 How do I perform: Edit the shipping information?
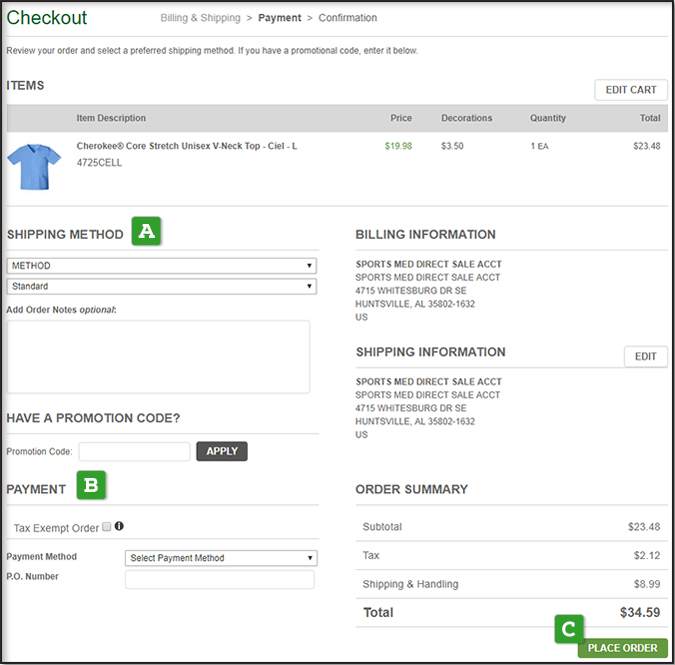[645, 356]
